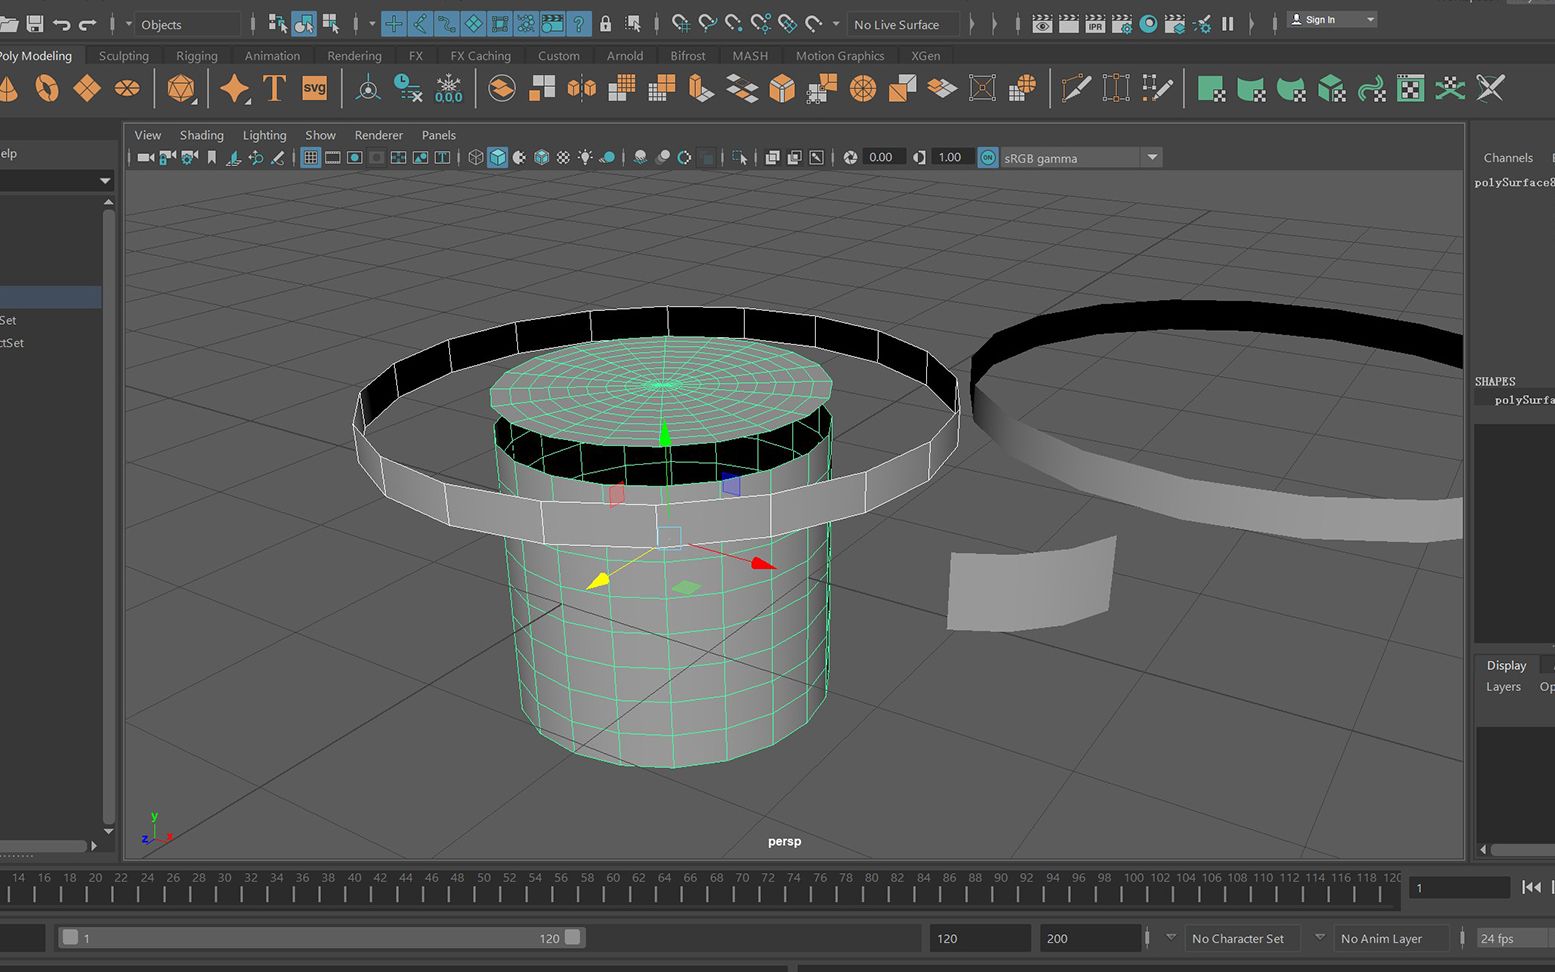Screen dimensions: 1555x972
Task: Select the SVG import shelf icon
Action: pyautogui.click(x=314, y=89)
